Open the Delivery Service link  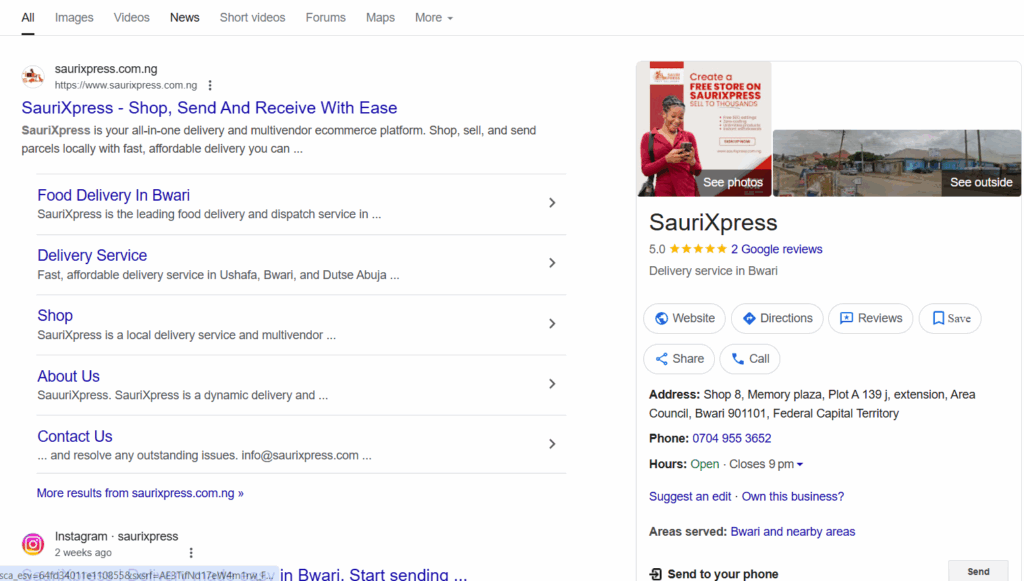(x=92, y=255)
